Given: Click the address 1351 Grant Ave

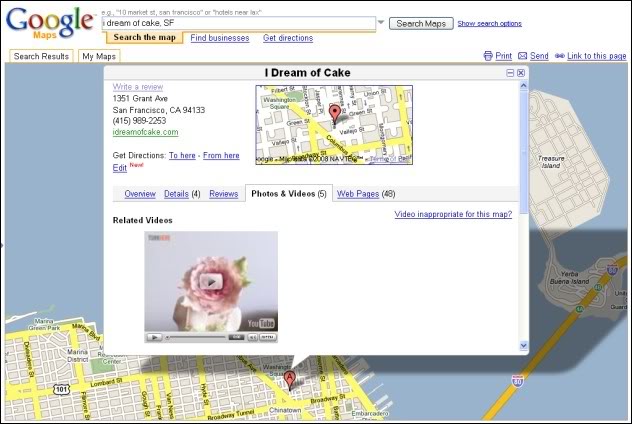Looking at the screenshot, I should [x=140, y=98].
